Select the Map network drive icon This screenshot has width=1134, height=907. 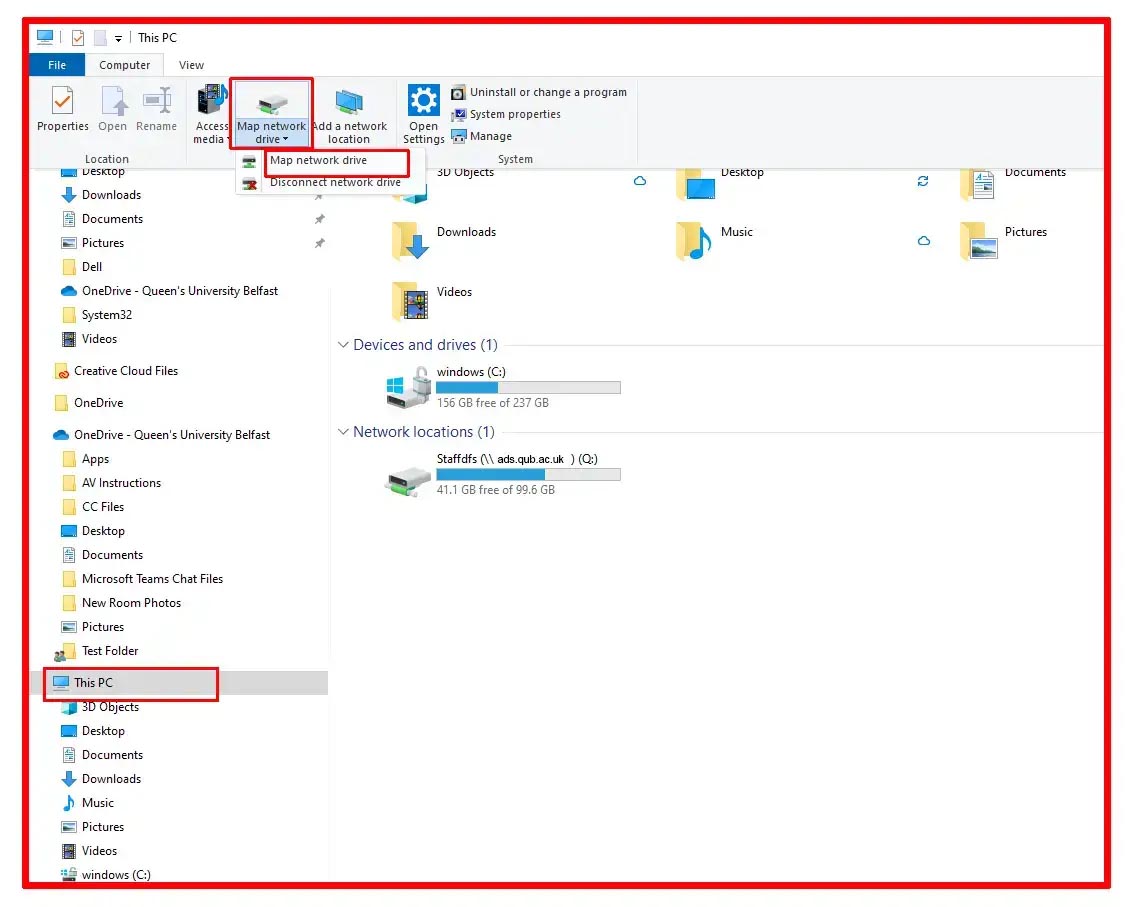tap(271, 107)
